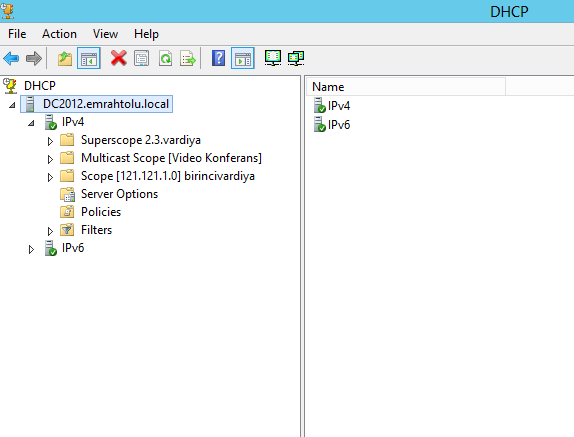
Task: Collapse the IPv4 tree node
Action: [31, 123]
